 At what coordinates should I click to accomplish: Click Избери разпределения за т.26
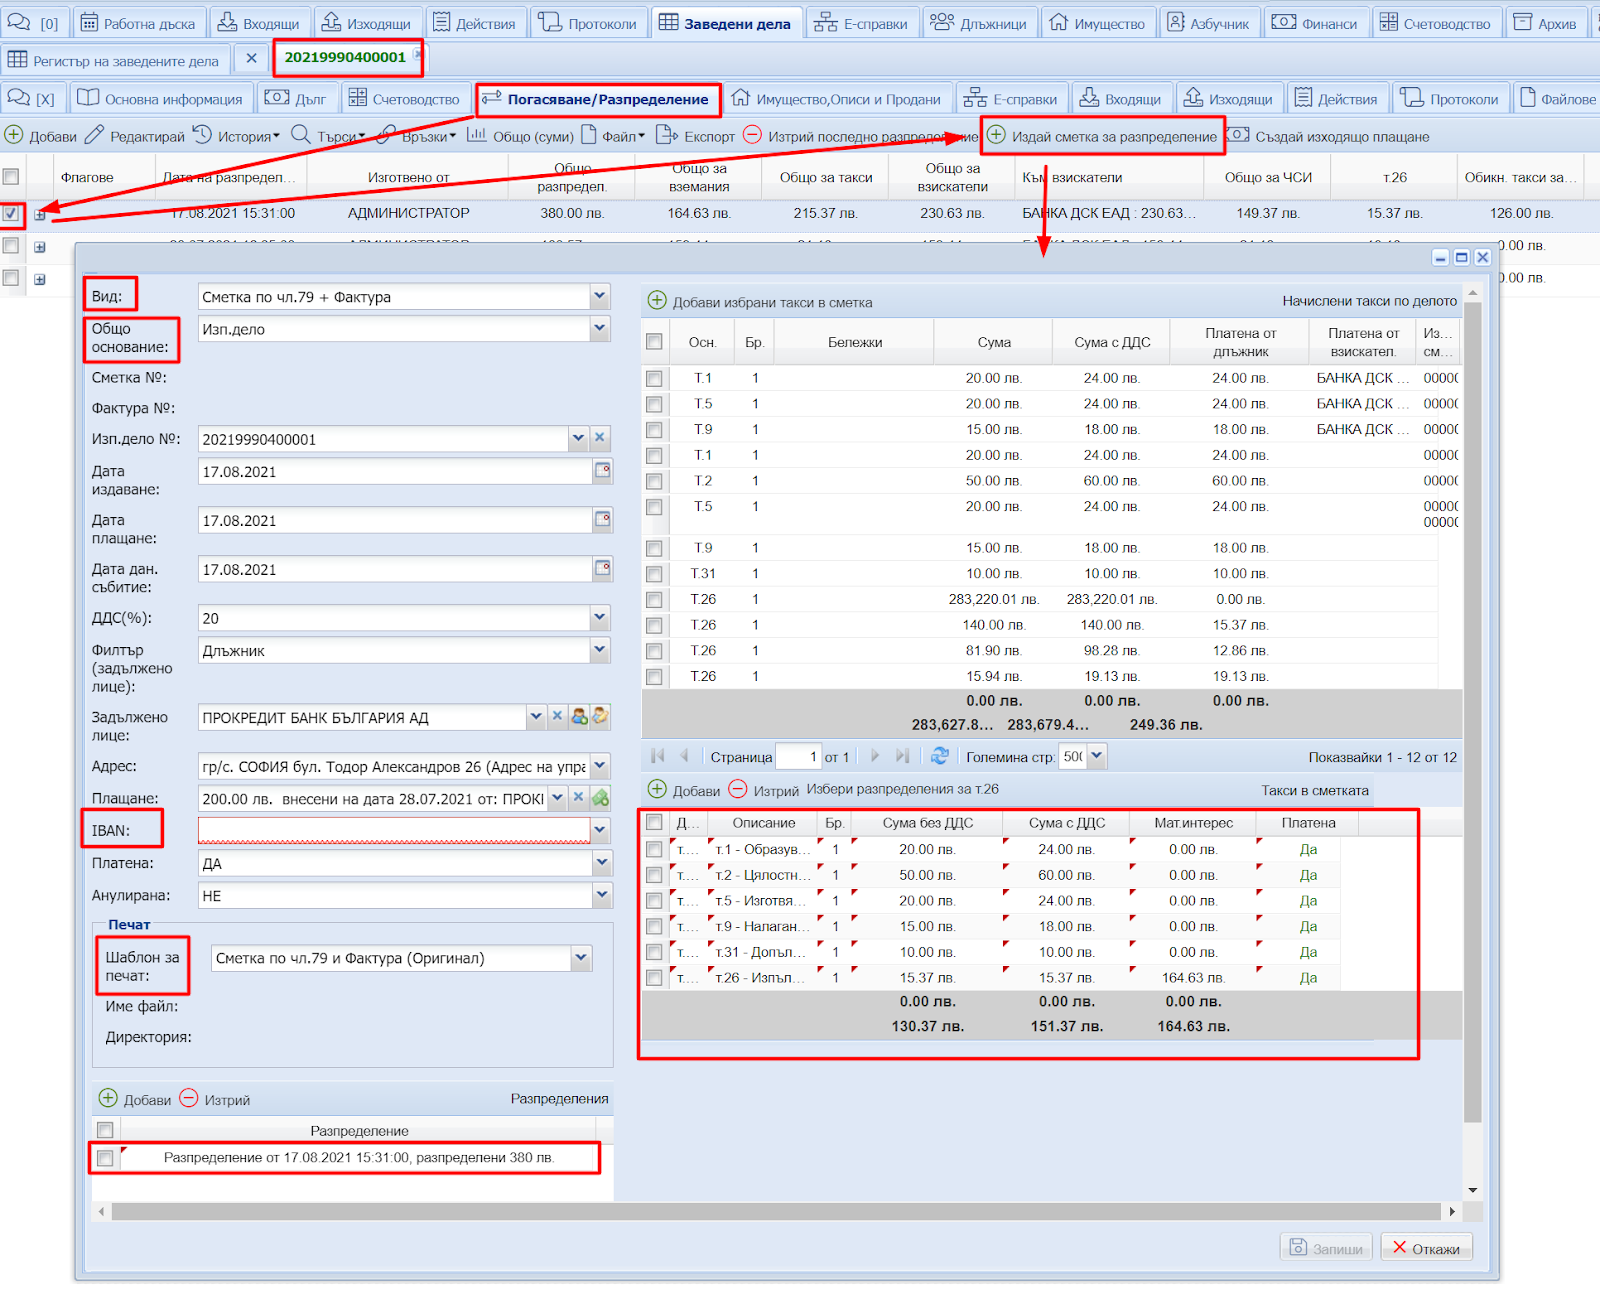(x=903, y=789)
